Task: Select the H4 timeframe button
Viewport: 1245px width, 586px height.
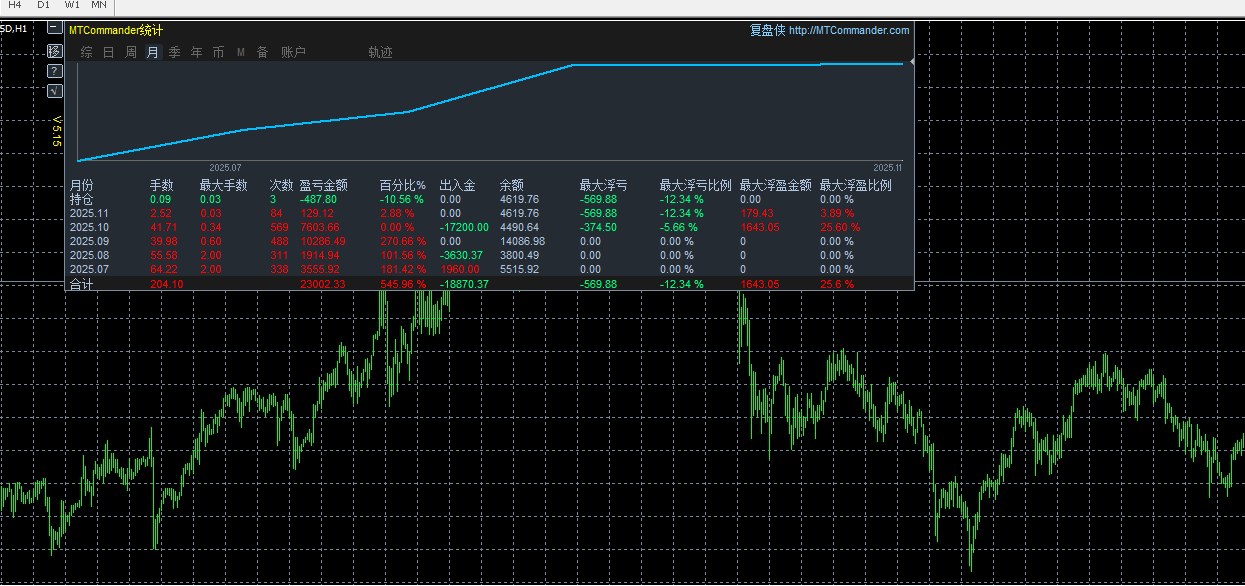Action: tap(15, 5)
